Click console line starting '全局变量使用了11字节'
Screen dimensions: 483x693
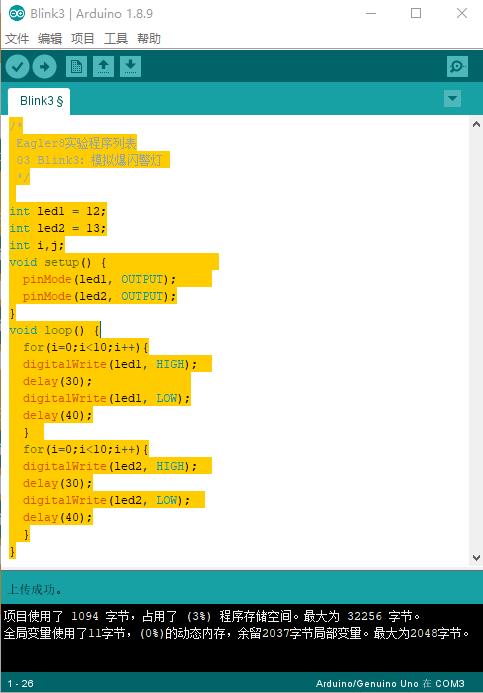[x=236, y=633]
